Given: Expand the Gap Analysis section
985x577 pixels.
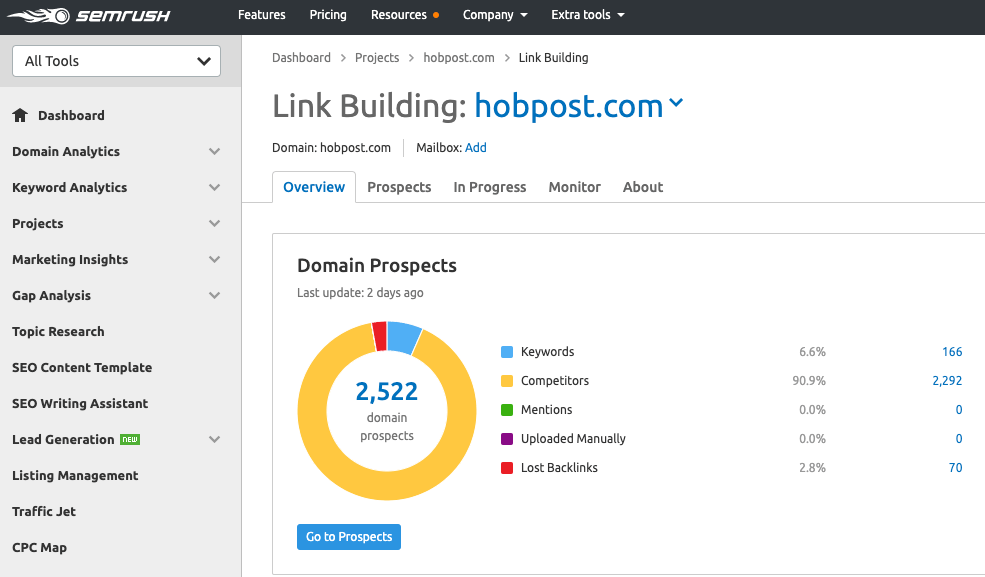Looking at the screenshot, I should 214,295.
